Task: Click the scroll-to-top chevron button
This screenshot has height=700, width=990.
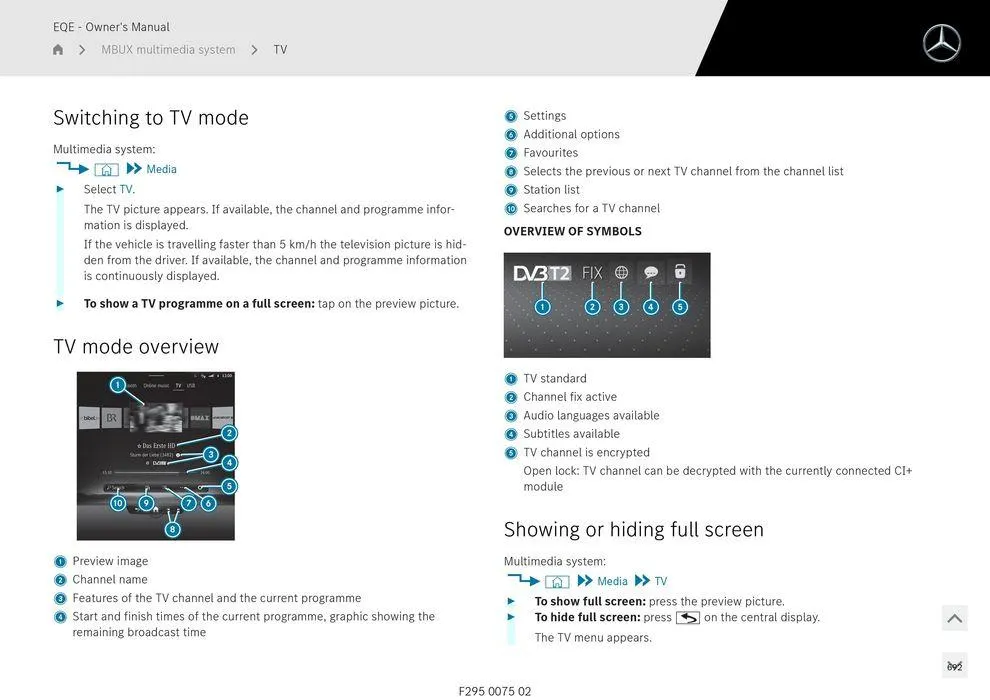Action: tap(954, 619)
